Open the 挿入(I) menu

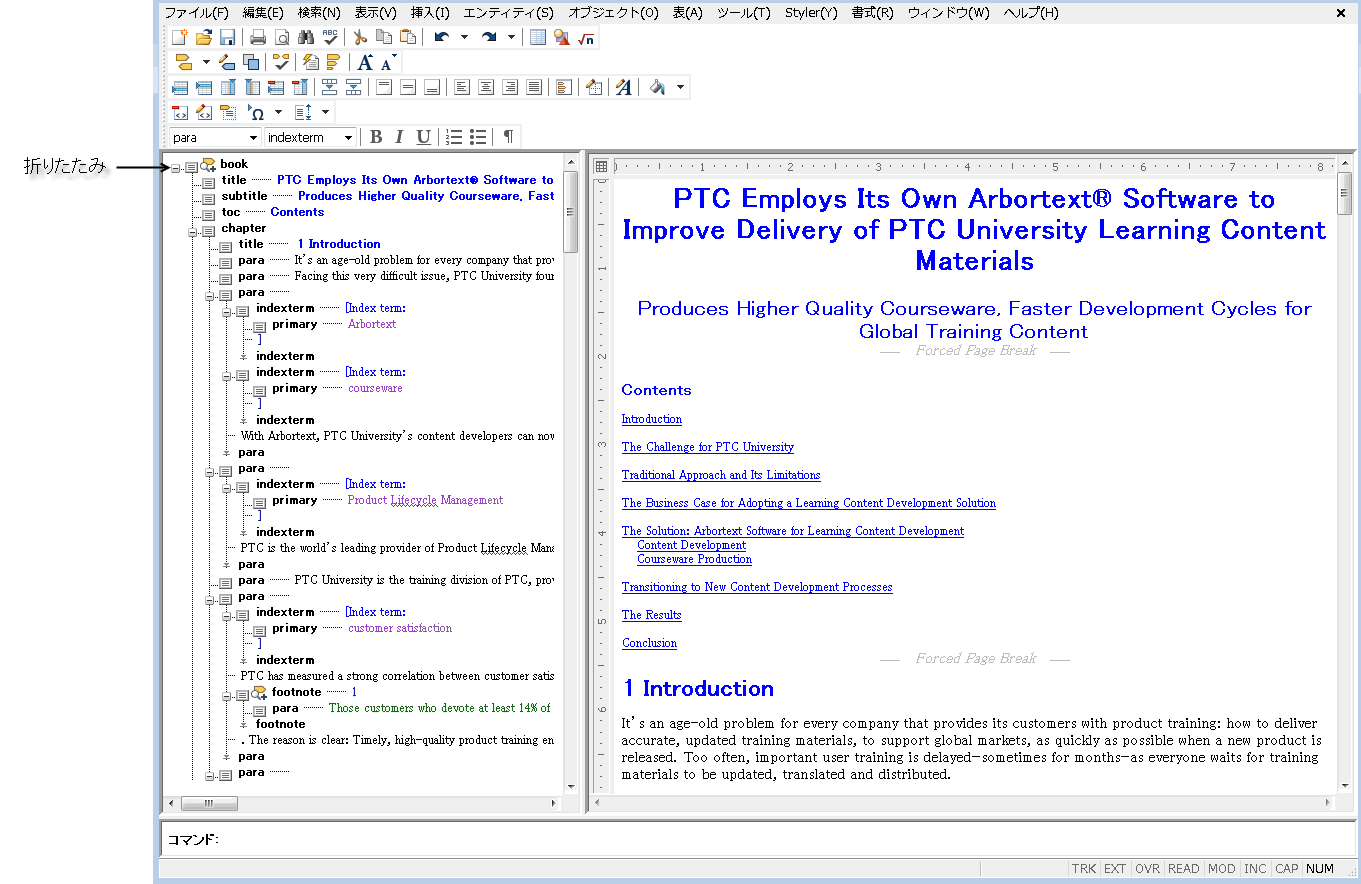430,13
